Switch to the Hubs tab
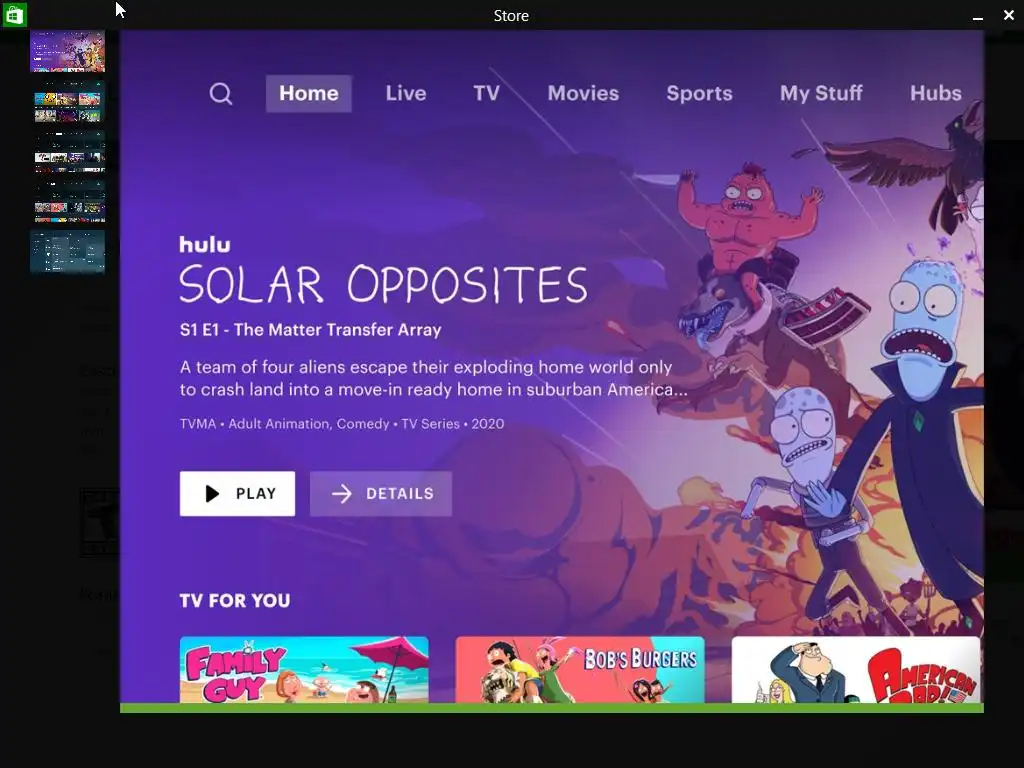This screenshot has width=1024, height=768. point(936,93)
